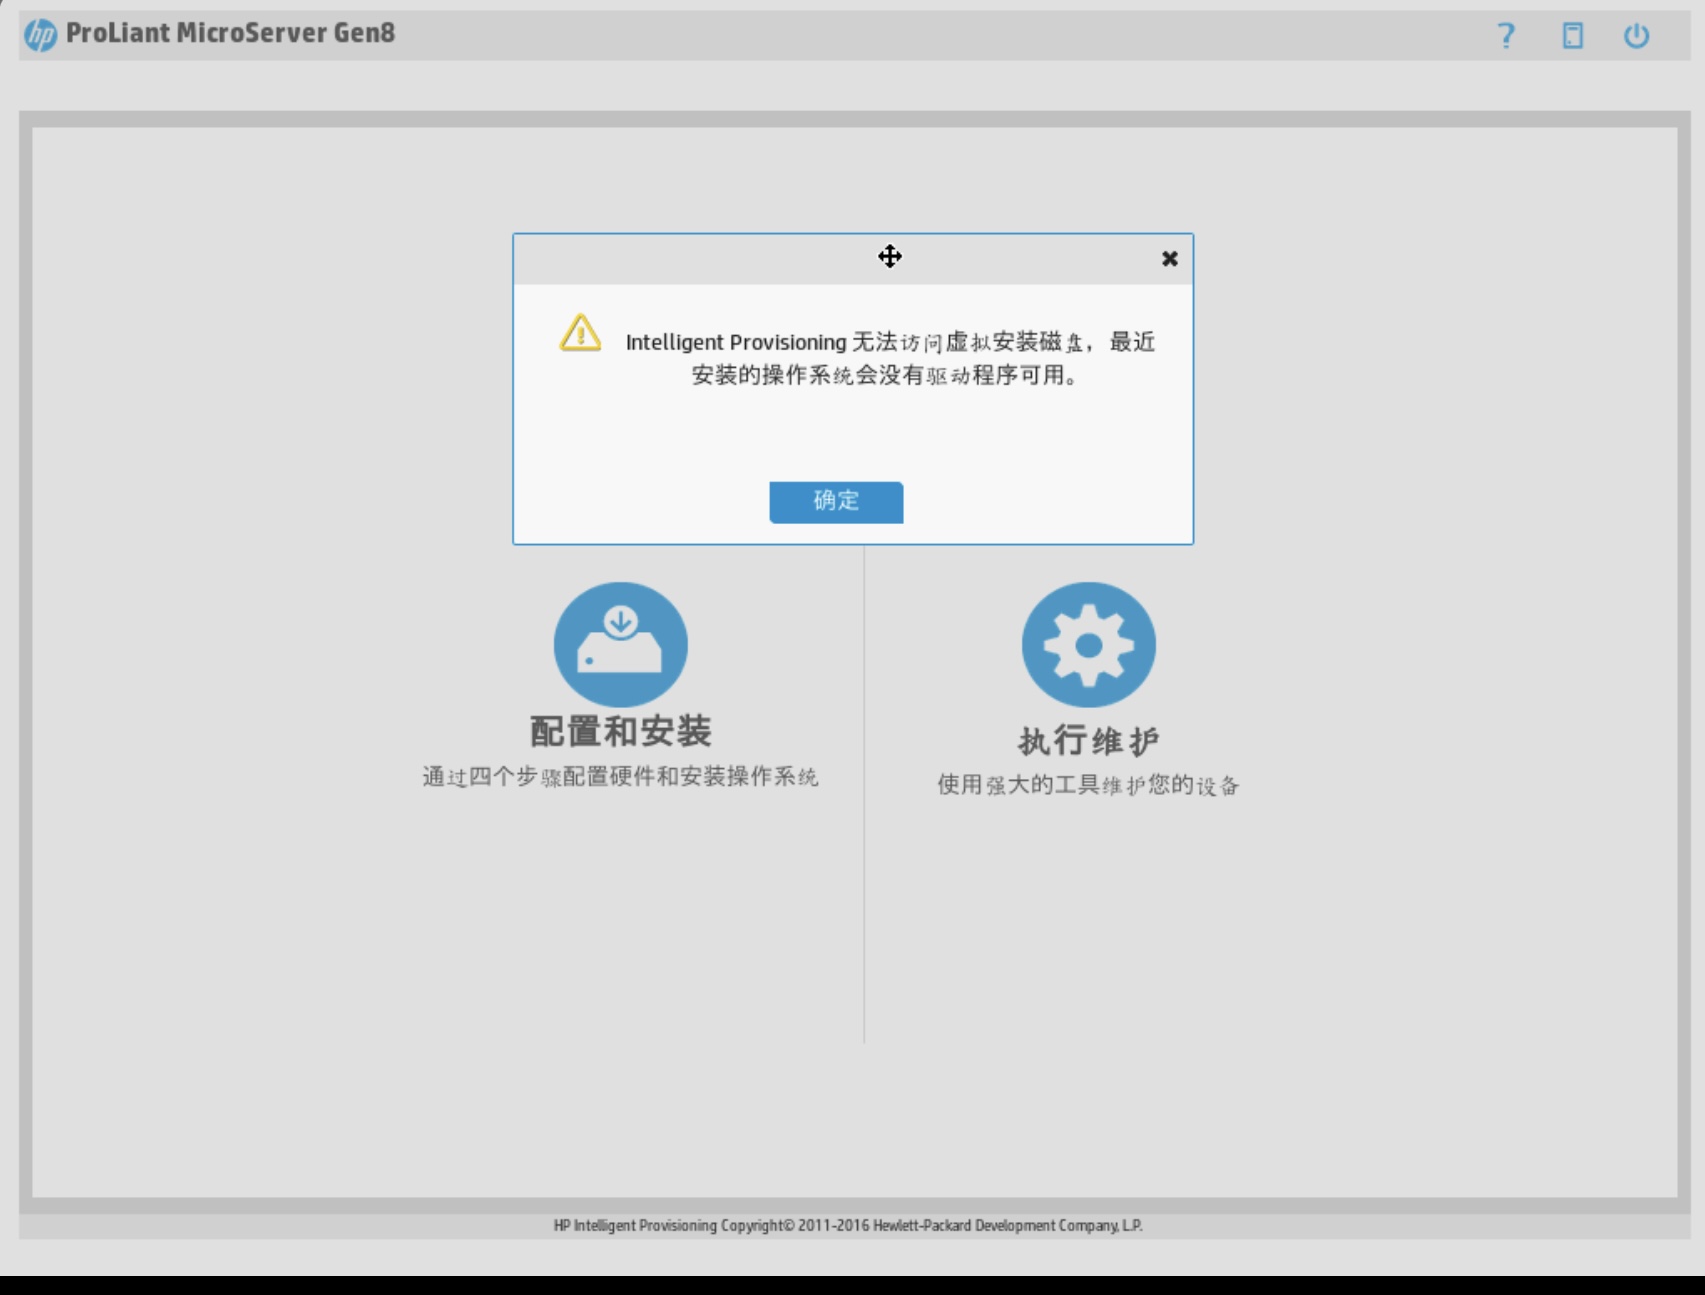Open the 执行维护 gear icon
Image resolution: width=1705 pixels, height=1295 pixels.
coord(1089,645)
